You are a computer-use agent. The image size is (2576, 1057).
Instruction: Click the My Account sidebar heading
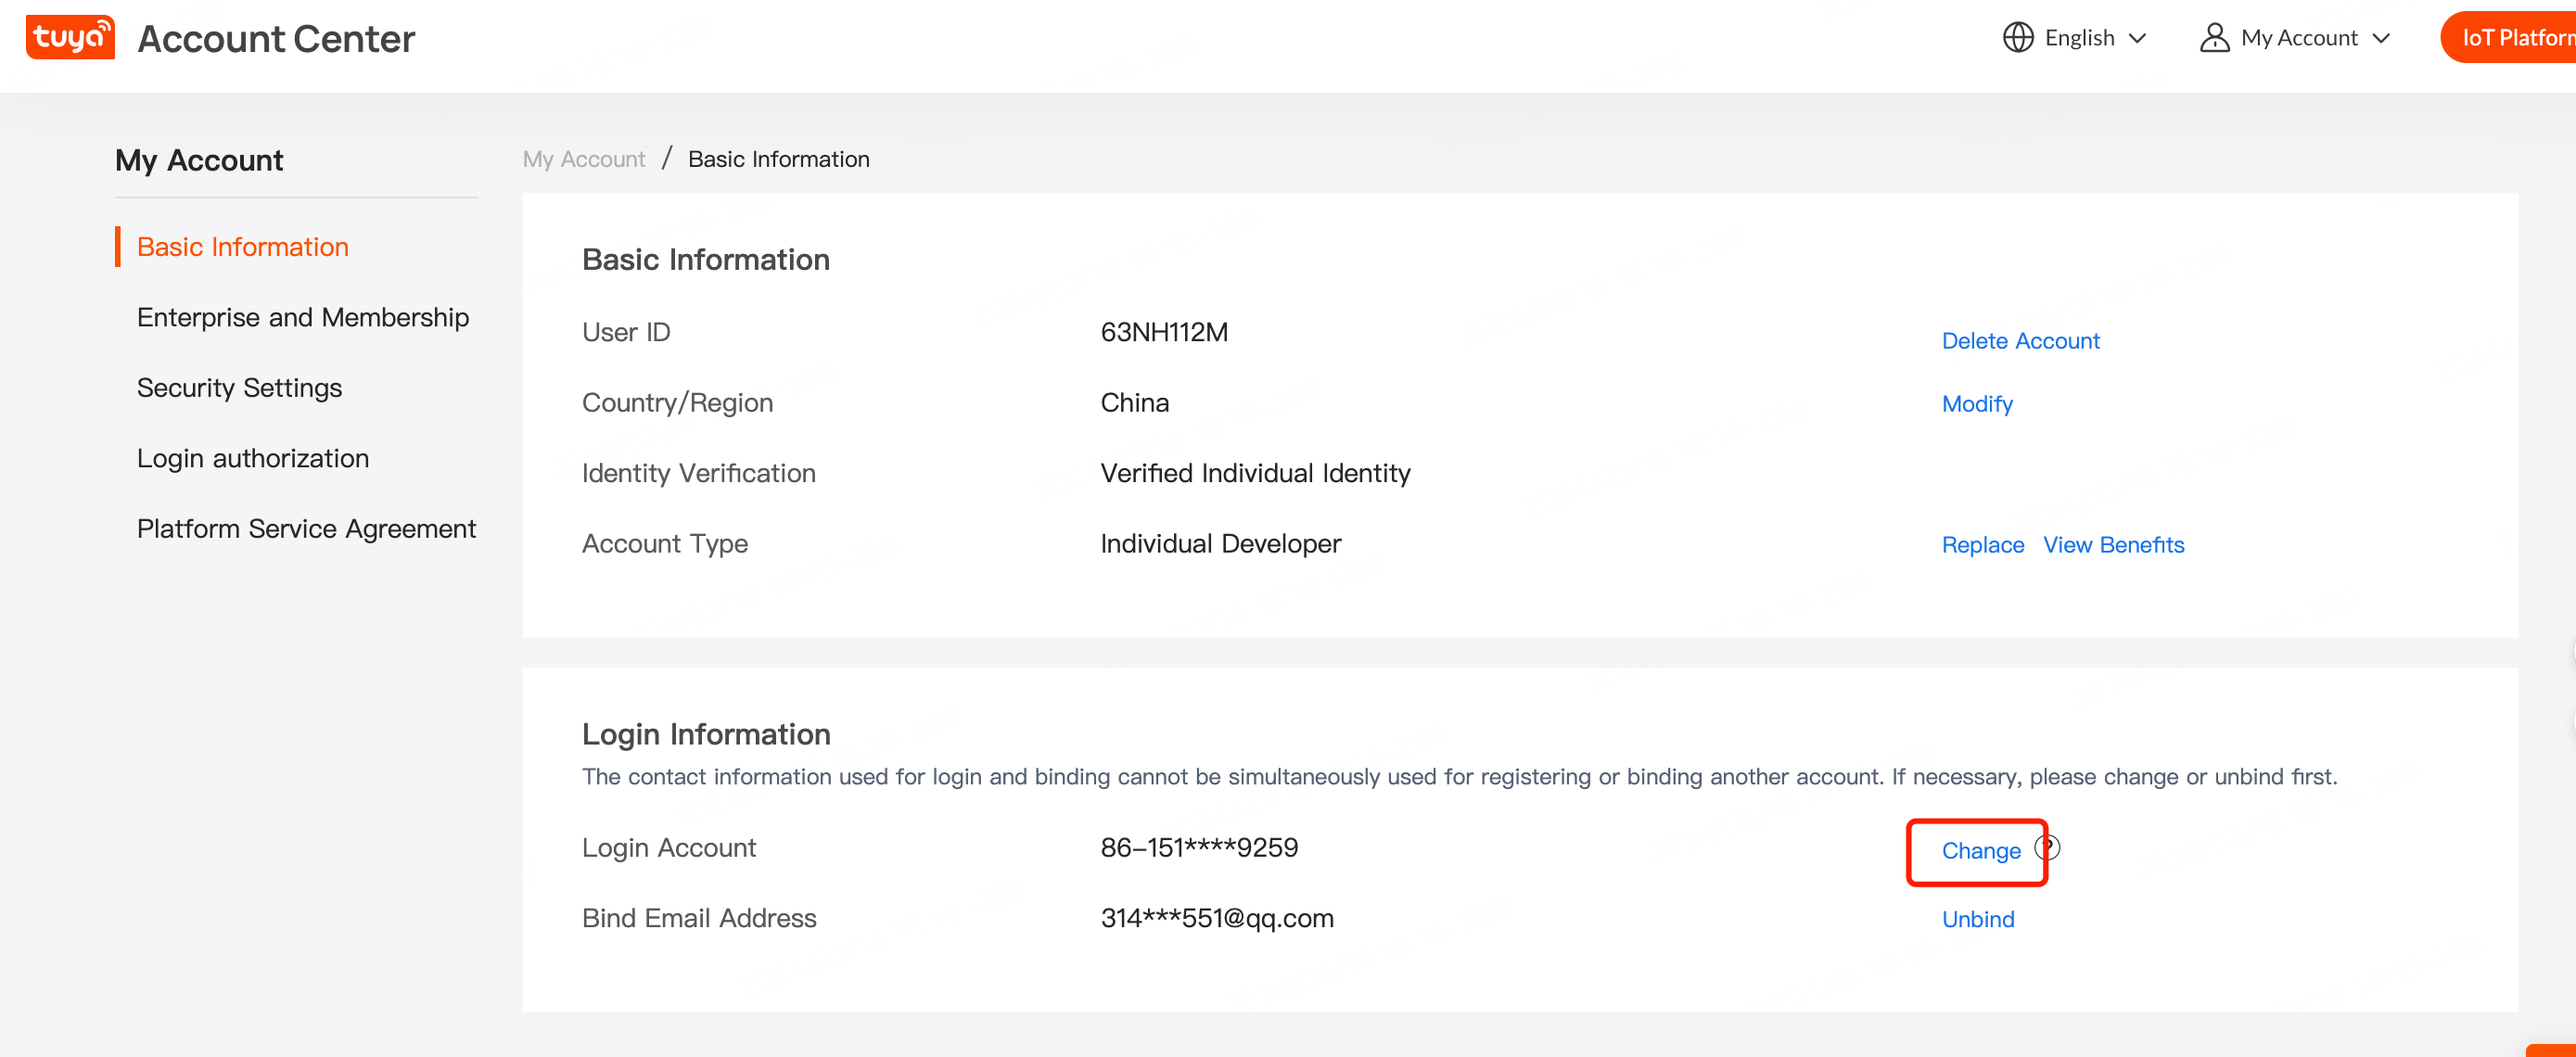199,161
